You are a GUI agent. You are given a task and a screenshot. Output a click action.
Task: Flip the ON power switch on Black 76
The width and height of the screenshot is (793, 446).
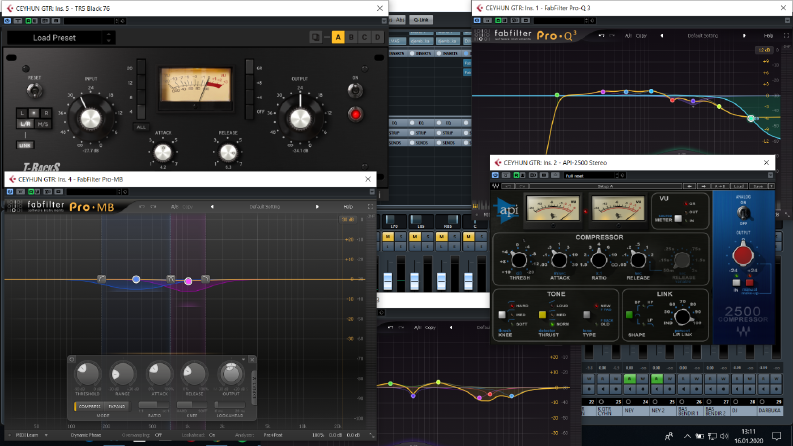coord(355,90)
